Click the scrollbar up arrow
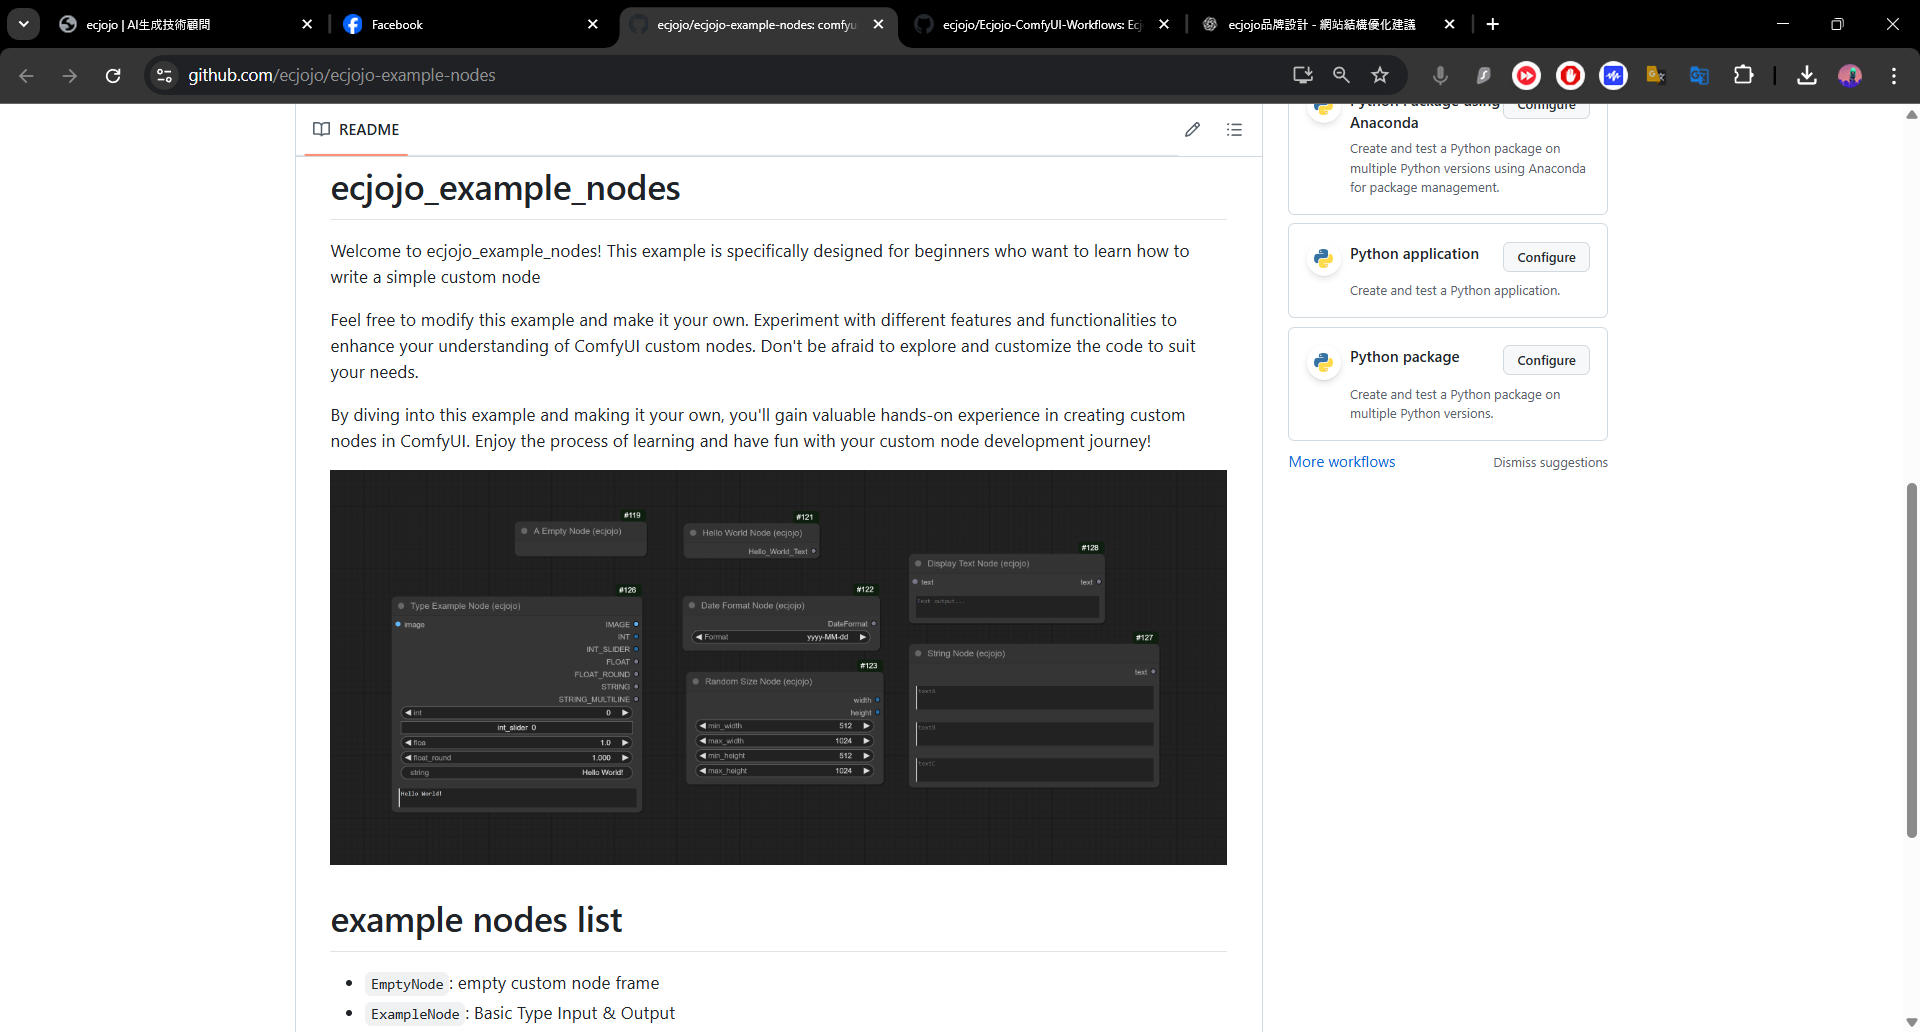The image size is (1920, 1032). click(1911, 115)
